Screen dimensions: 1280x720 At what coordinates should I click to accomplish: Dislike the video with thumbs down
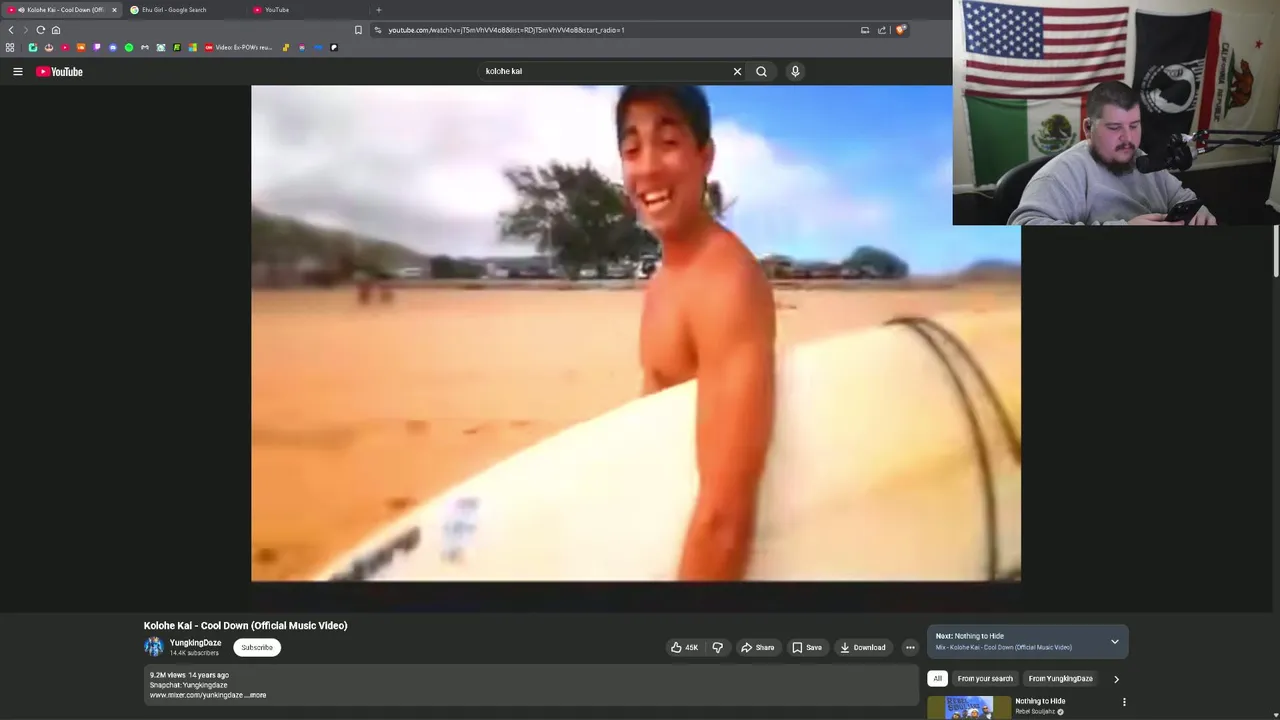click(717, 647)
